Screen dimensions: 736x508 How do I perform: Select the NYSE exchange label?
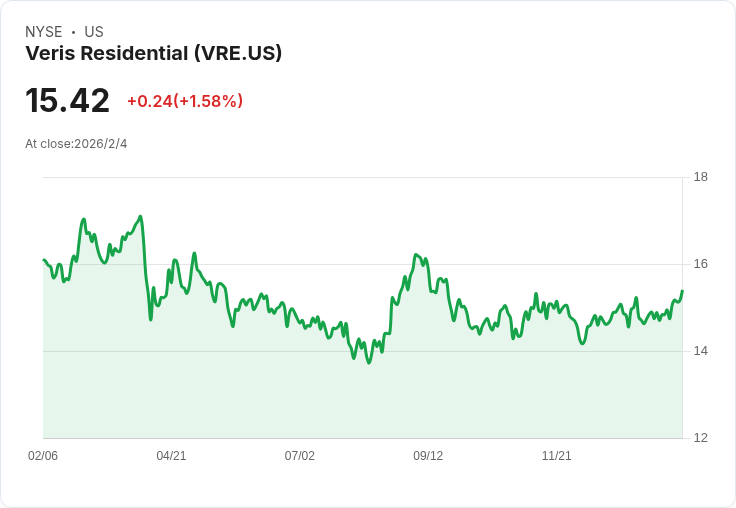point(44,32)
